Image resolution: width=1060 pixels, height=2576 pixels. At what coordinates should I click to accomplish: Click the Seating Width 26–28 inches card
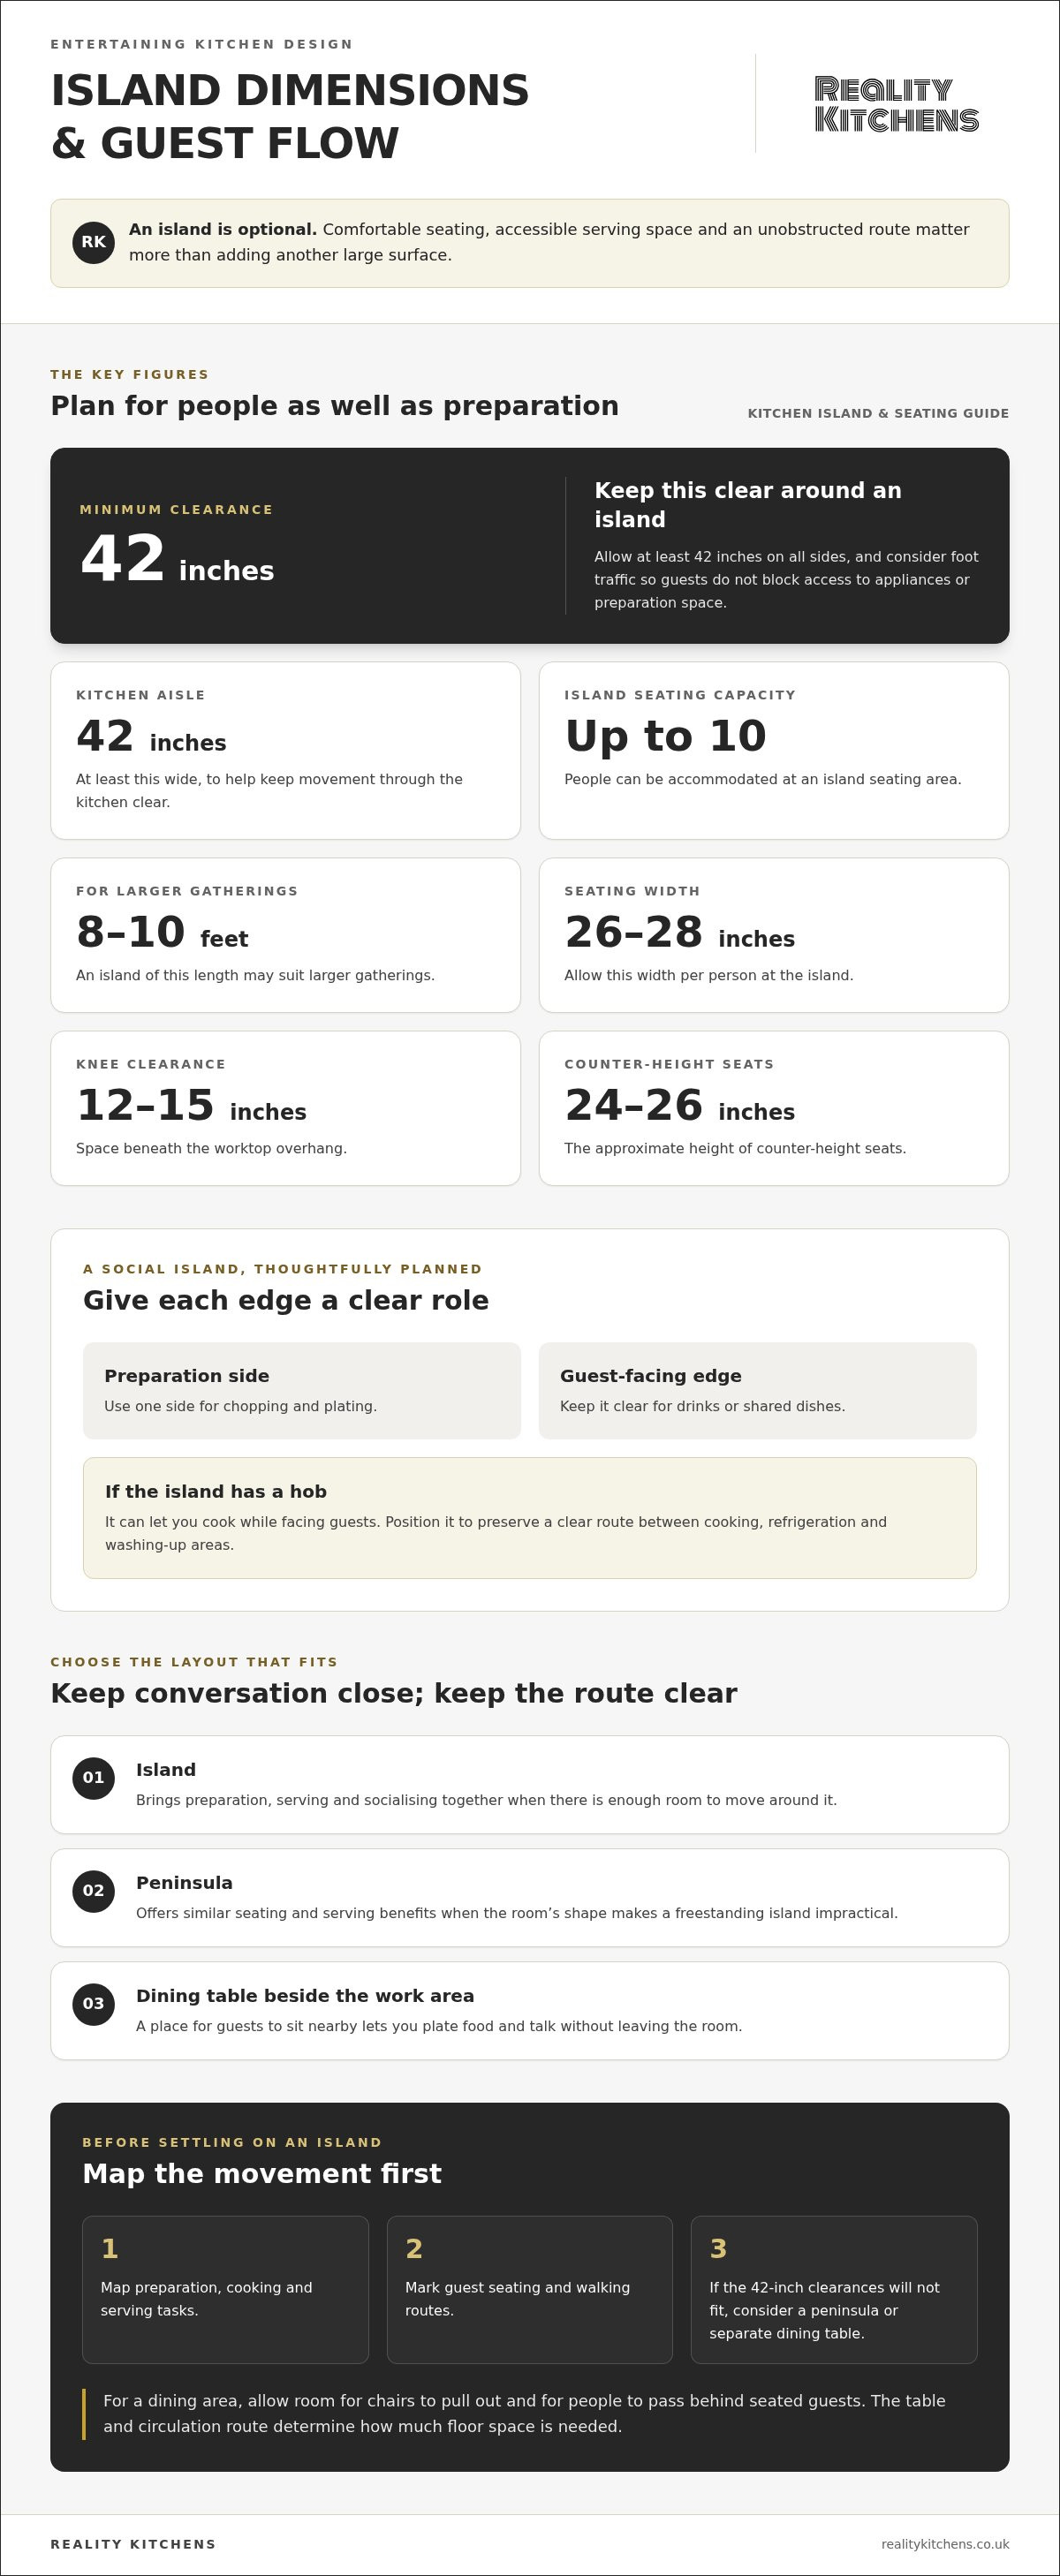[x=774, y=935]
